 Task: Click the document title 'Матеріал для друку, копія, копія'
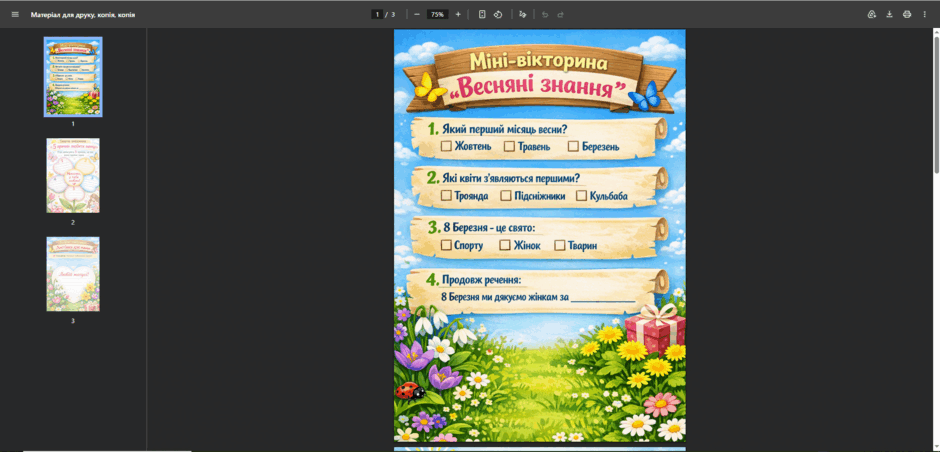point(83,14)
